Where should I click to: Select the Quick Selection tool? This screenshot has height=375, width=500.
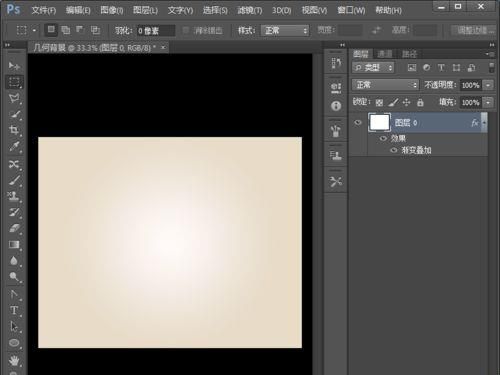[x=14, y=114]
